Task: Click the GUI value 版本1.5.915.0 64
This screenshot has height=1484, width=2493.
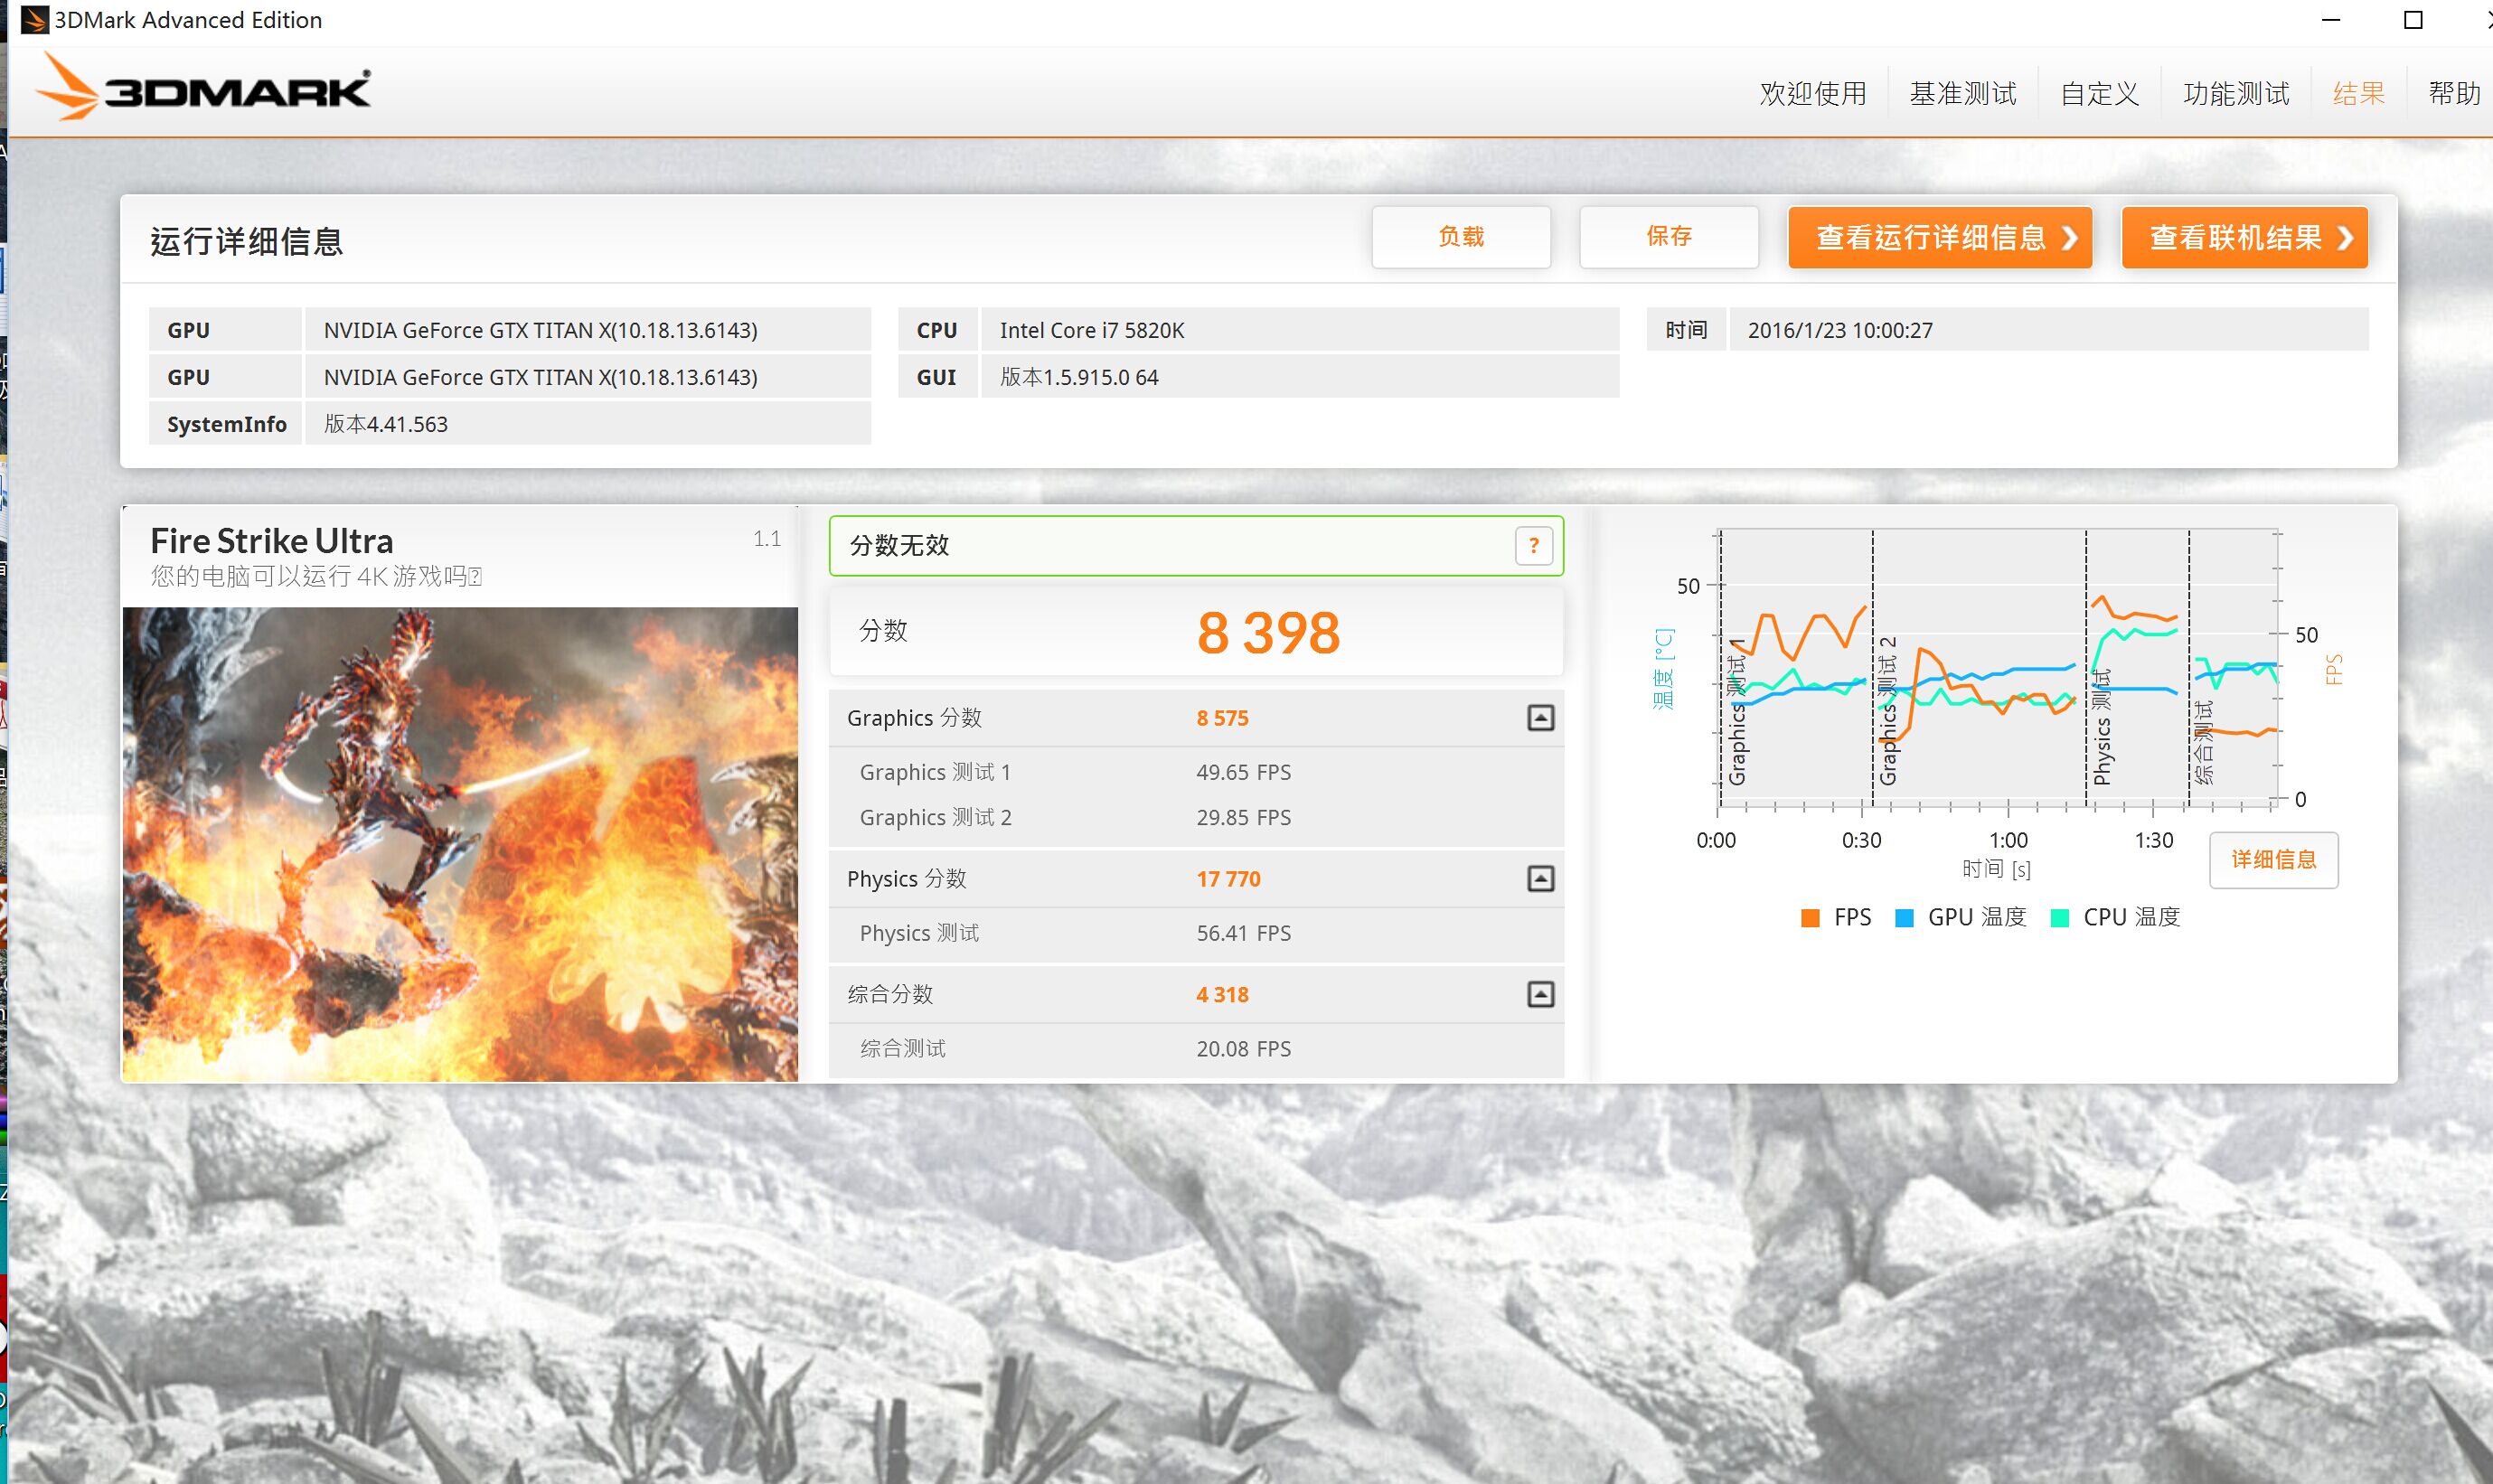Action: coord(1300,377)
